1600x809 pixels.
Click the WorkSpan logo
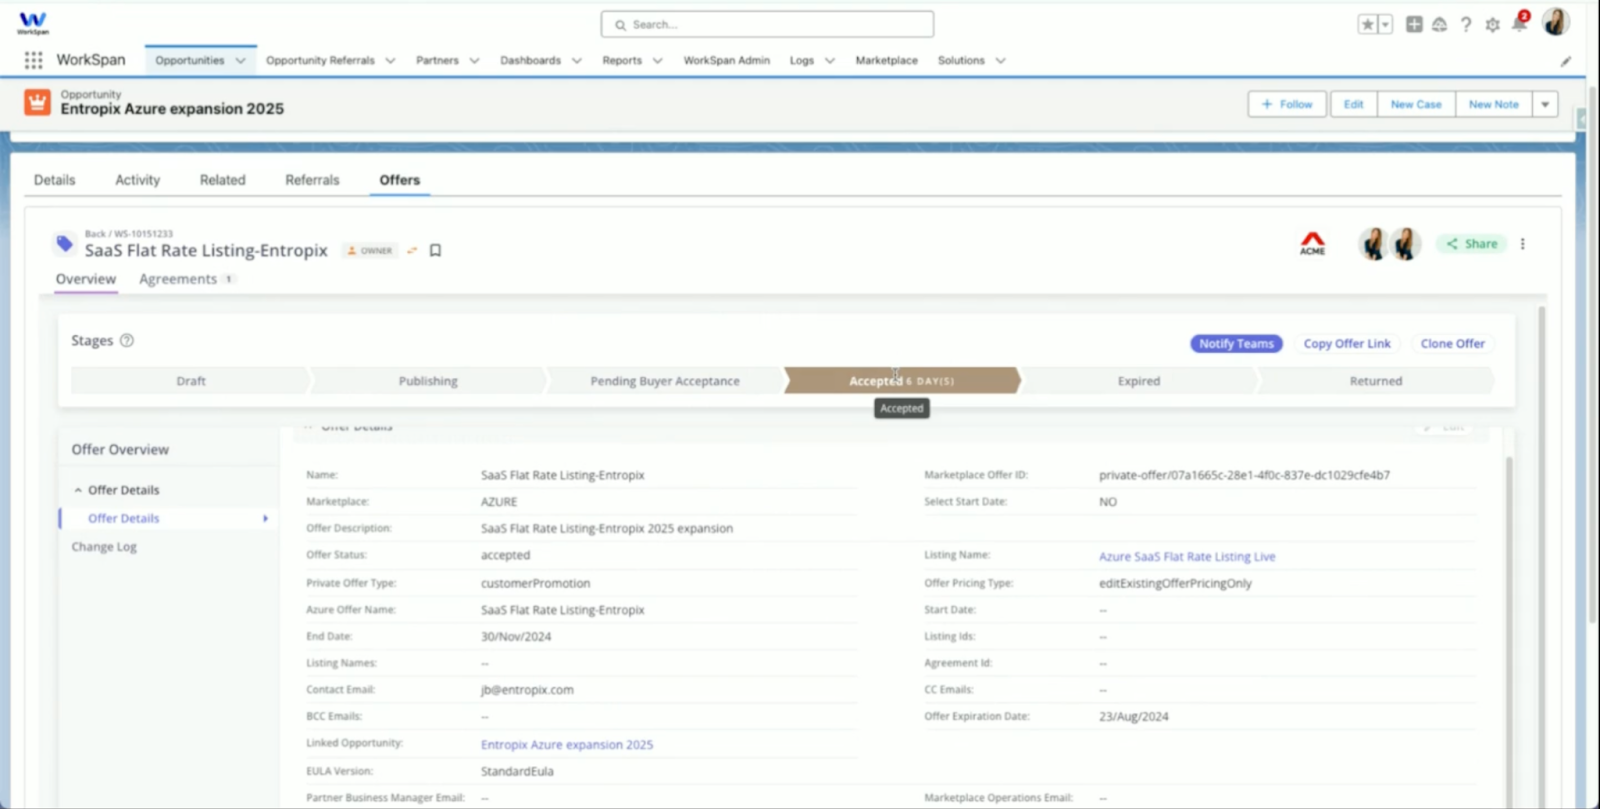tap(33, 22)
